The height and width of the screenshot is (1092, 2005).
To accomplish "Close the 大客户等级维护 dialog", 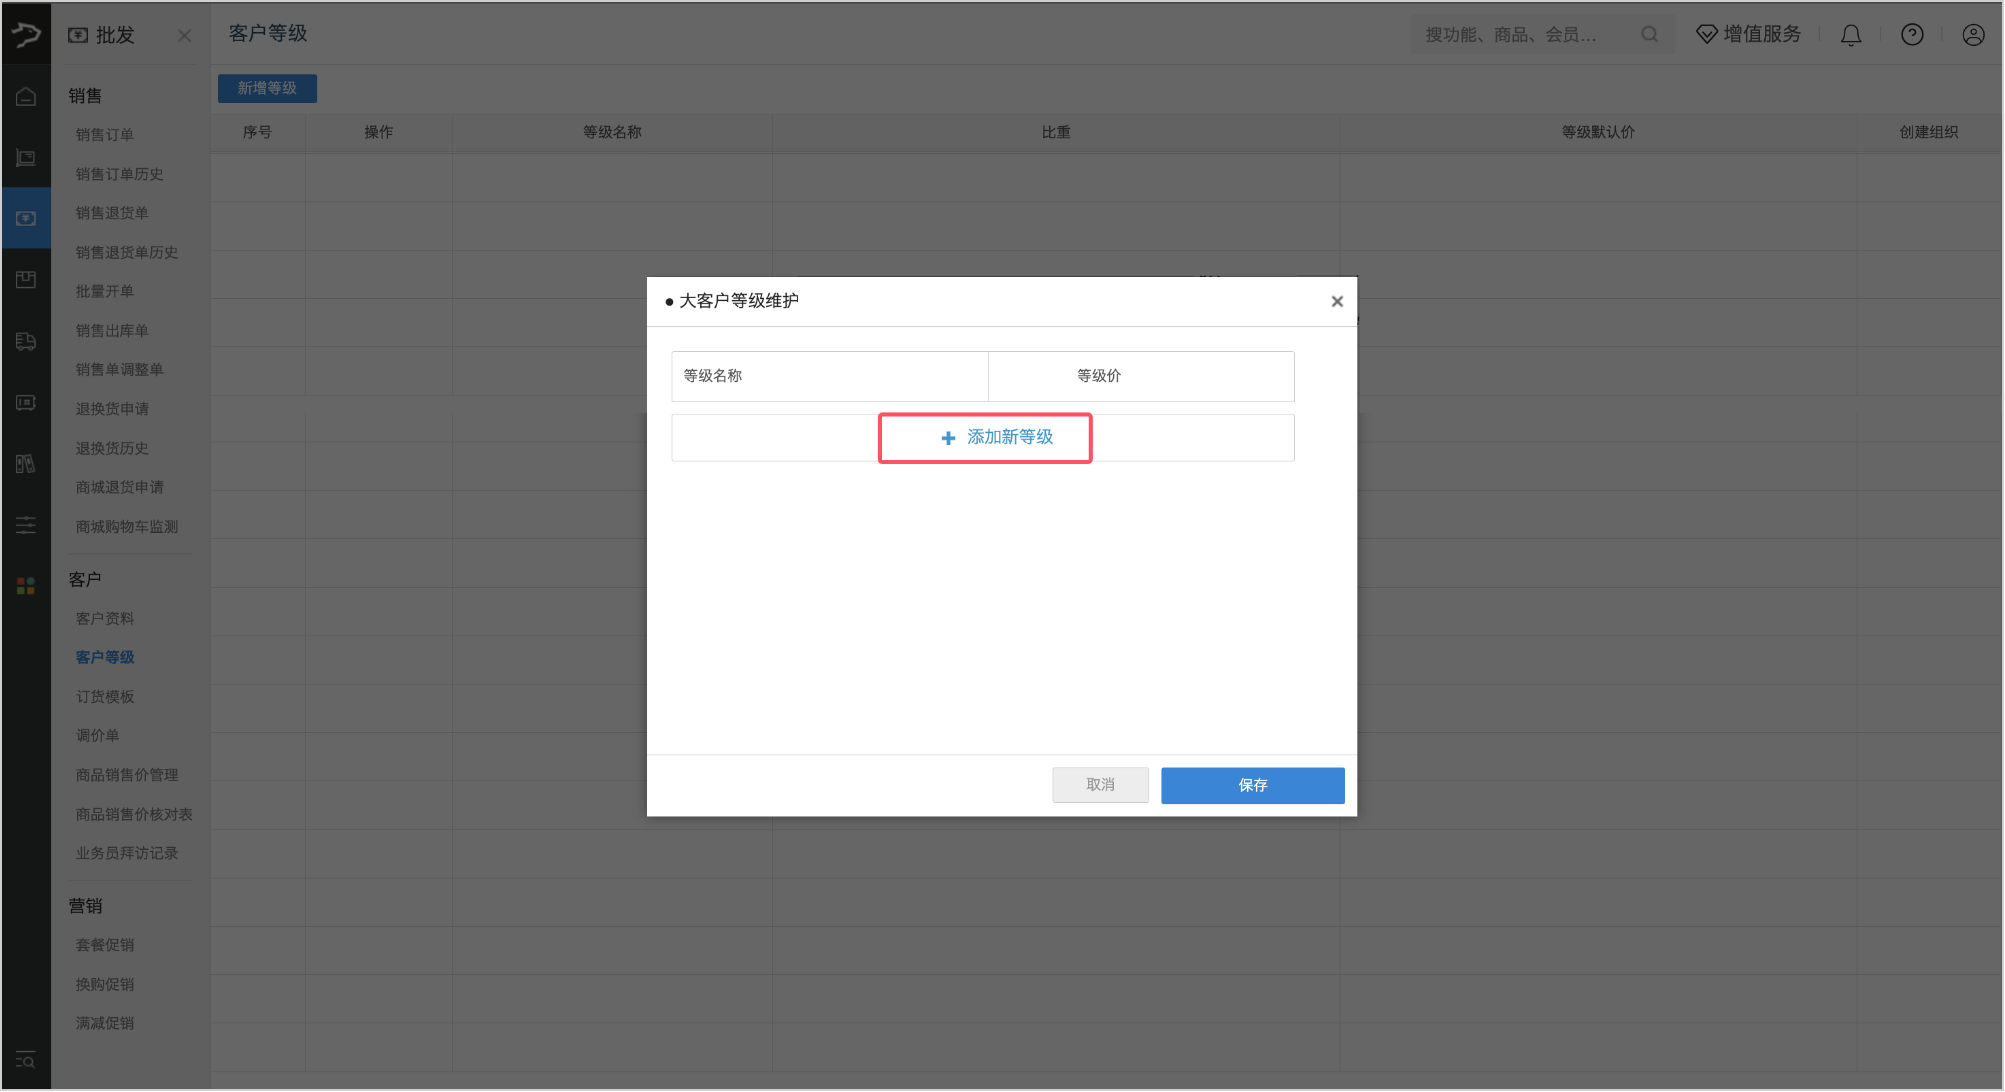I will (x=1337, y=301).
